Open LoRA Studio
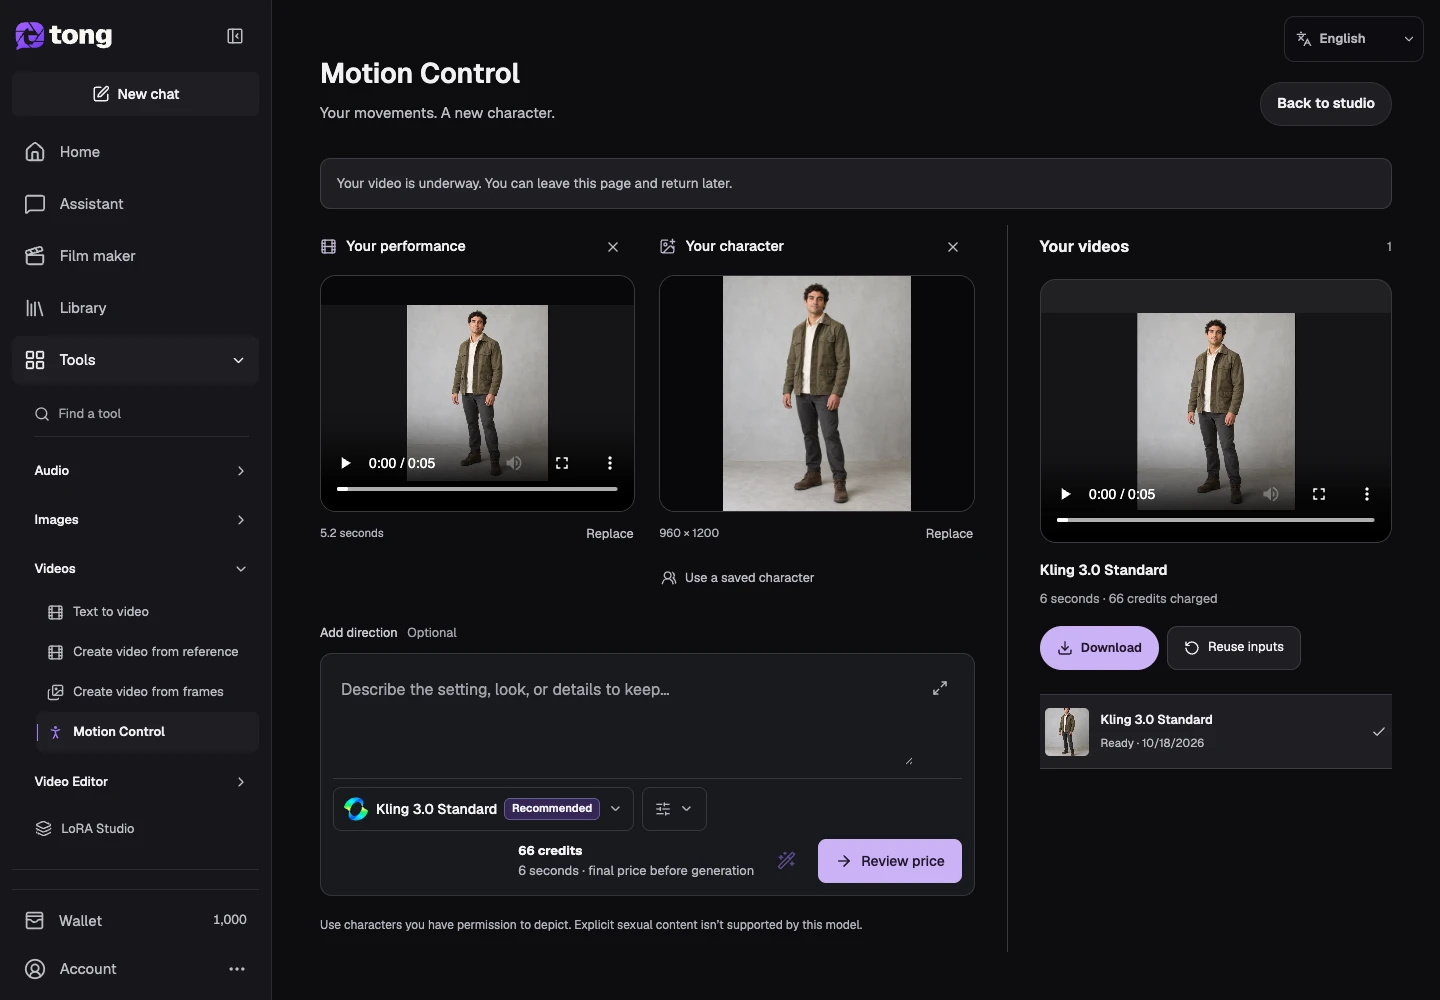 click(140, 829)
